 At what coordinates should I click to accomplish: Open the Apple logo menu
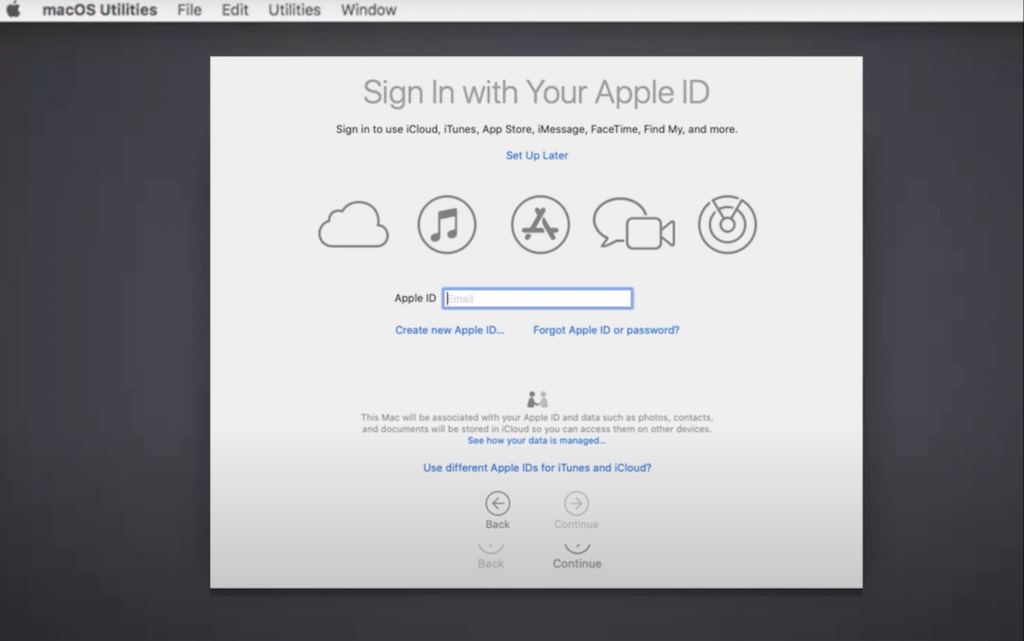coord(13,10)
